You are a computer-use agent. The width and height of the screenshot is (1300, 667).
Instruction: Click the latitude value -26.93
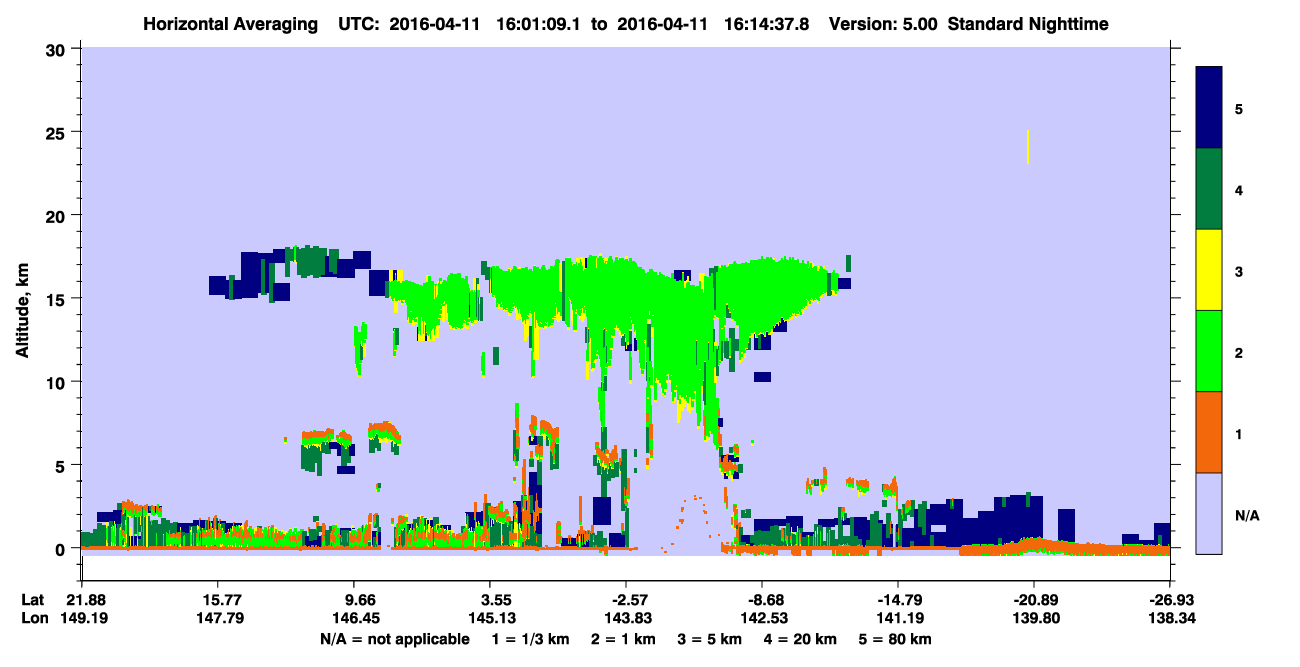(x=1170, y=600)
